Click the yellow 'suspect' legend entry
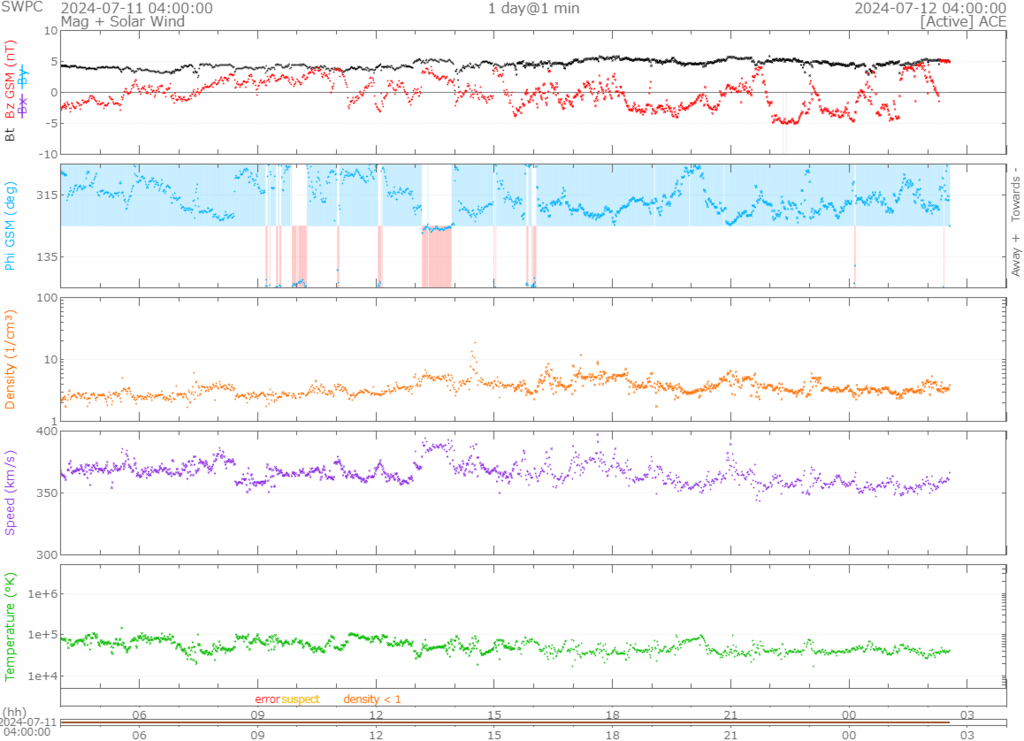Viewport: 1024px width, 741px height. [300, 699]
